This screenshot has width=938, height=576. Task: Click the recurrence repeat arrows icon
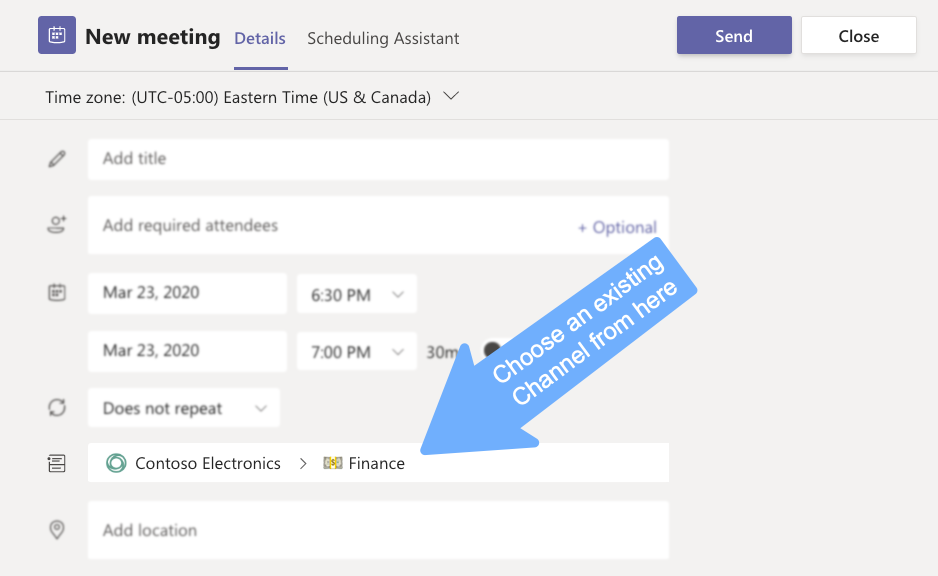coord(57,408)
